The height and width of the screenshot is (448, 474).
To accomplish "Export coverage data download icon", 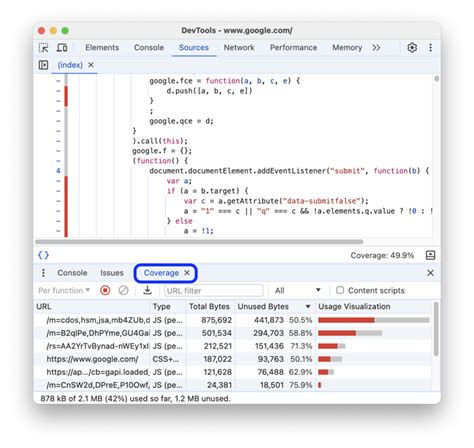I will (x=147, y=291).
